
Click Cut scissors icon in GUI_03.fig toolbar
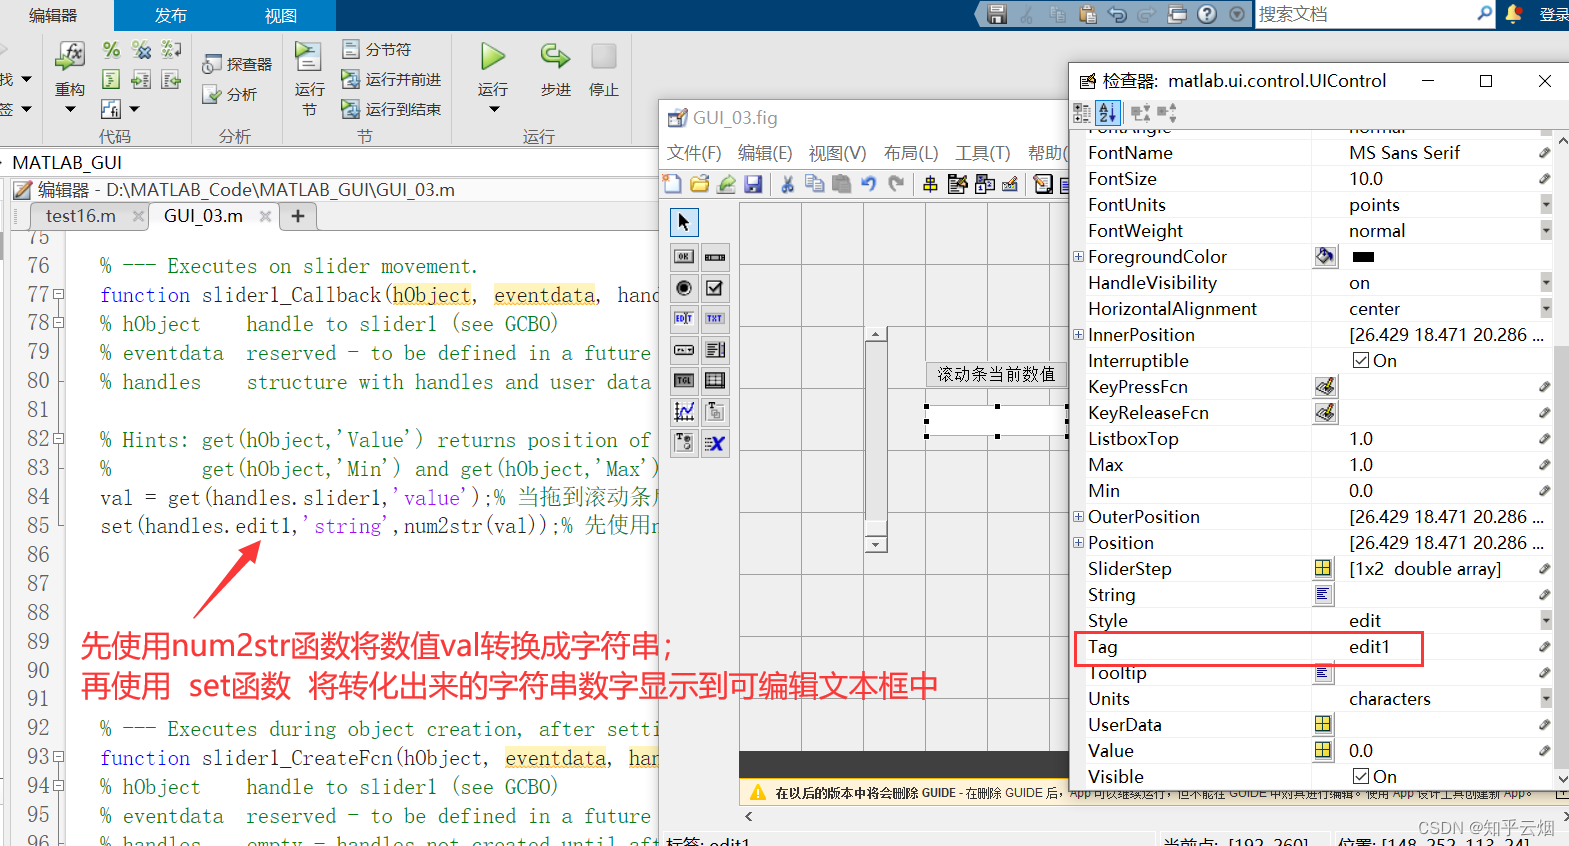[x=787, y=184]
